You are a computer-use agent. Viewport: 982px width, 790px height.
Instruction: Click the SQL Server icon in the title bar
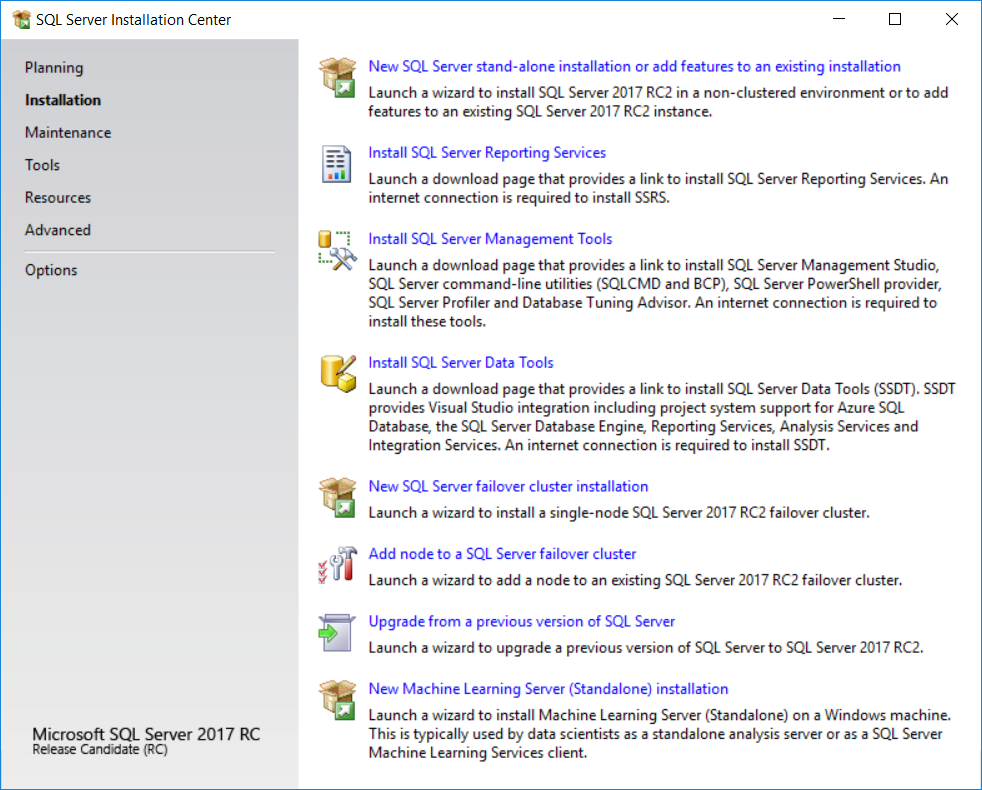click(19, 18)
